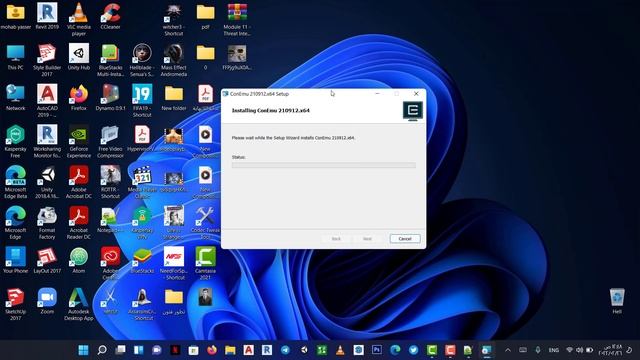640x360 pixels.
Task: Select the CCleaner desktop shortcut
Action: [110, 16]
